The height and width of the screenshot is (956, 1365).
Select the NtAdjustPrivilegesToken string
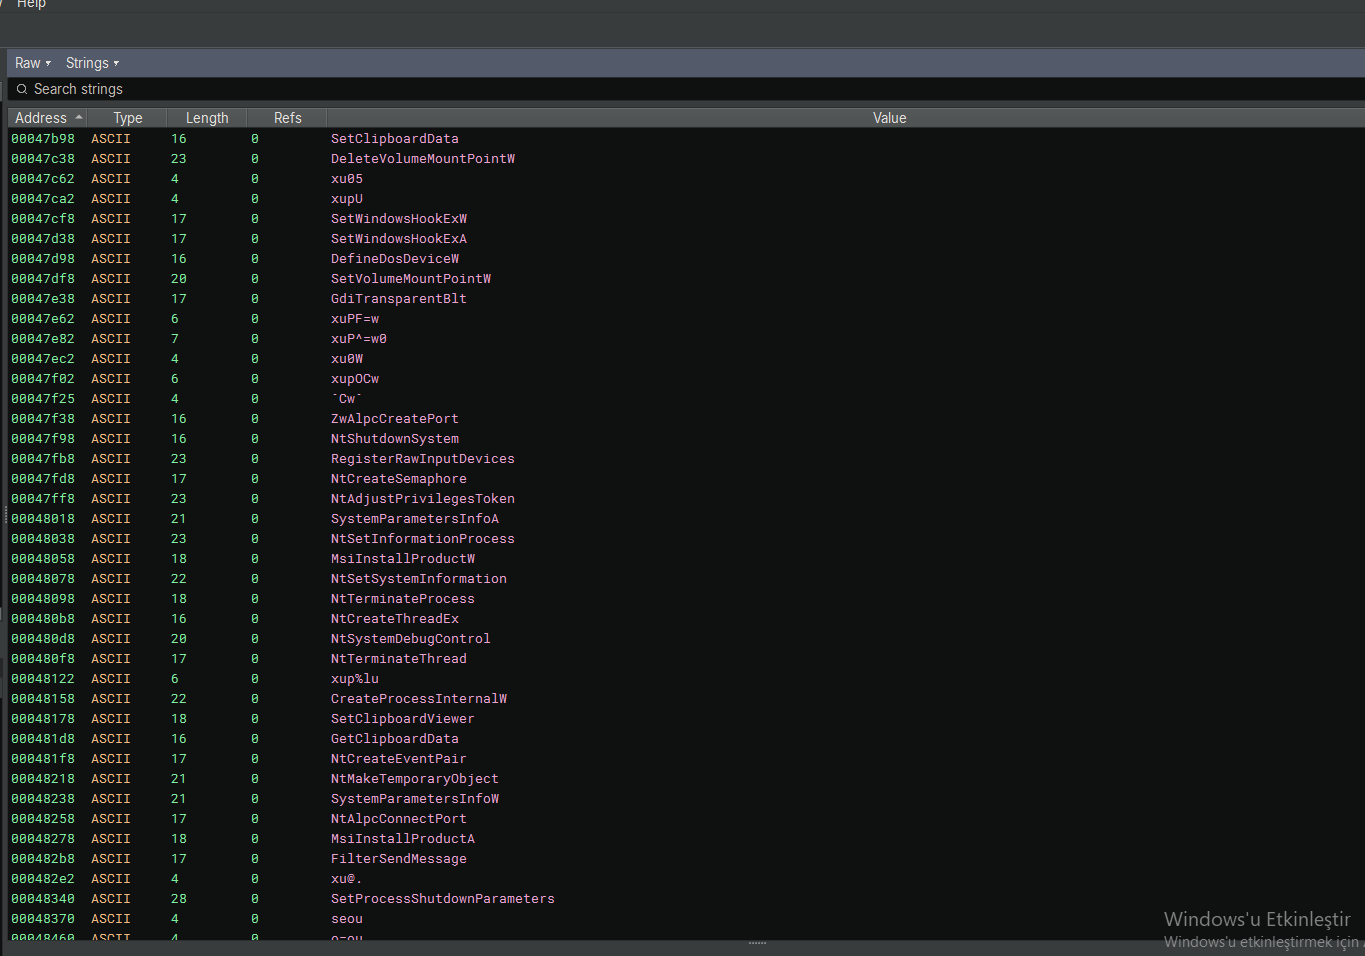[x=423, y=499]
